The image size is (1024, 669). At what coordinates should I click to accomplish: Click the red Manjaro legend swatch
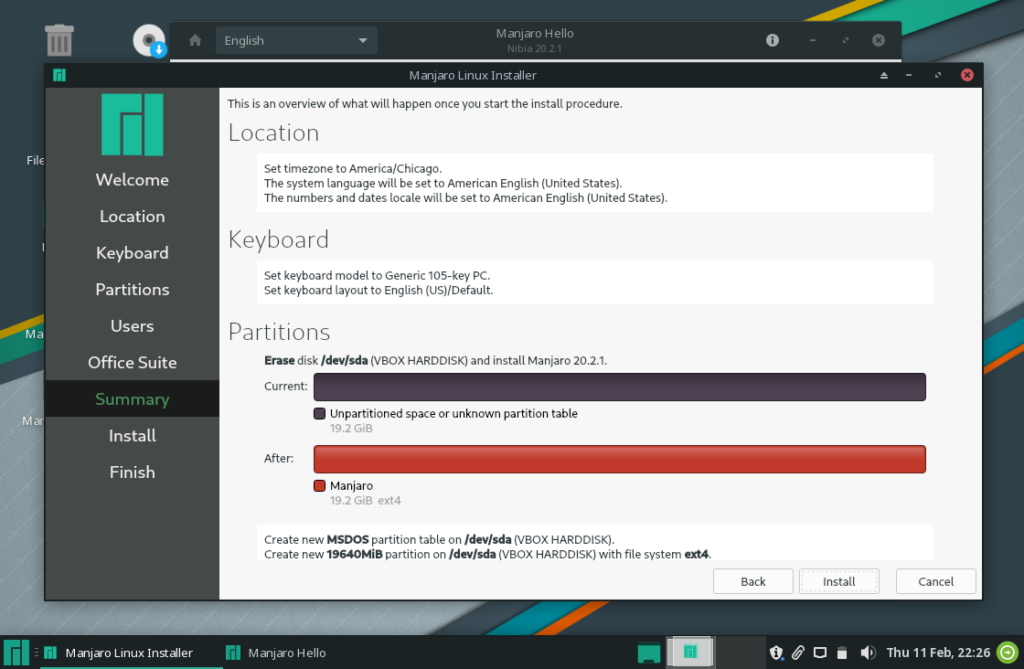[319, 485]
